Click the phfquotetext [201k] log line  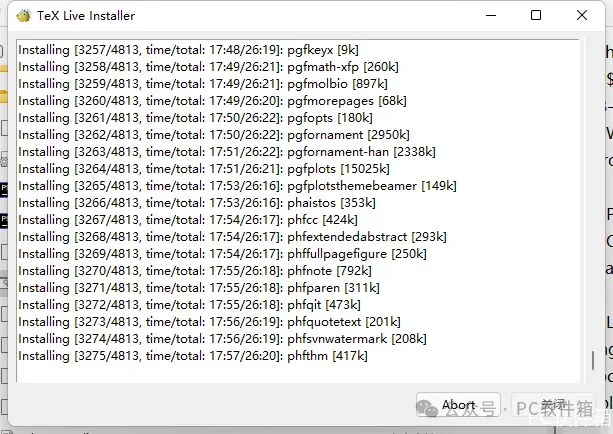(209, 322)
